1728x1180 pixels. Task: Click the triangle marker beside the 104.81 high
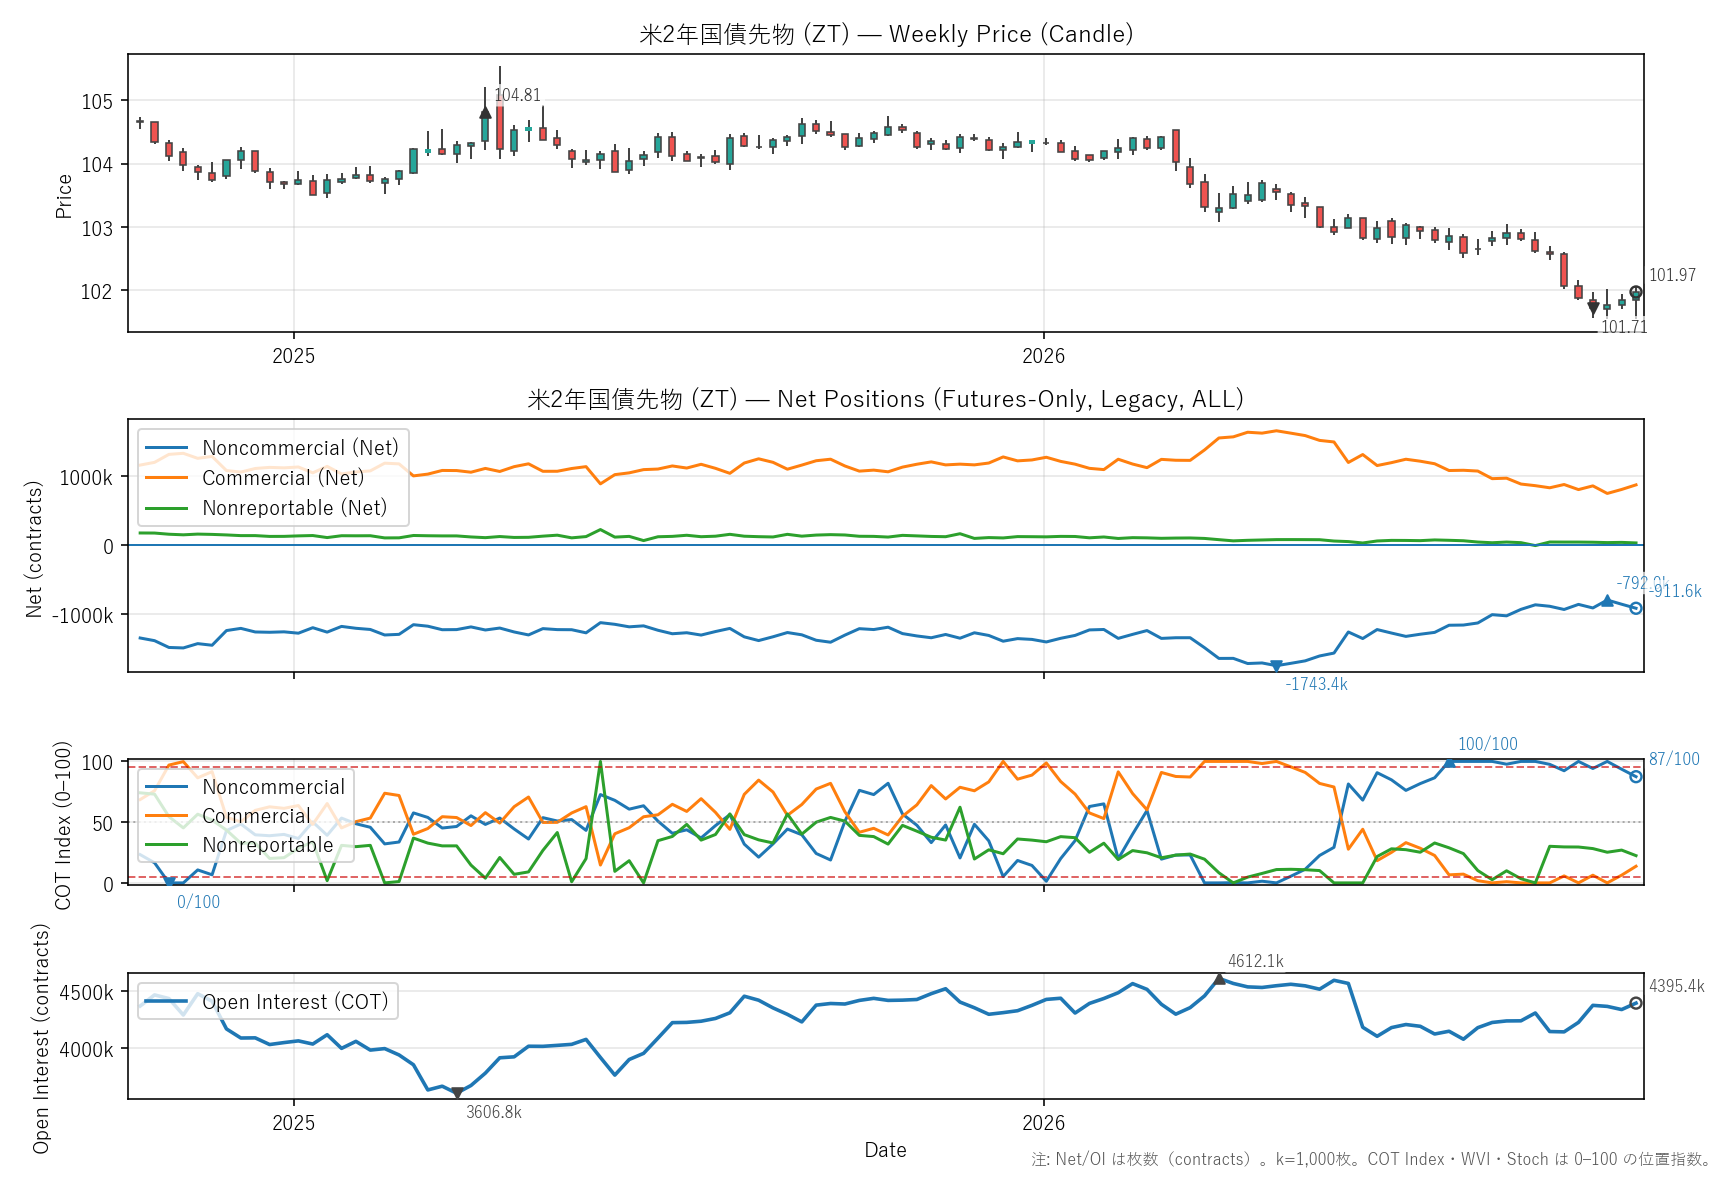[x=486, y=112]
